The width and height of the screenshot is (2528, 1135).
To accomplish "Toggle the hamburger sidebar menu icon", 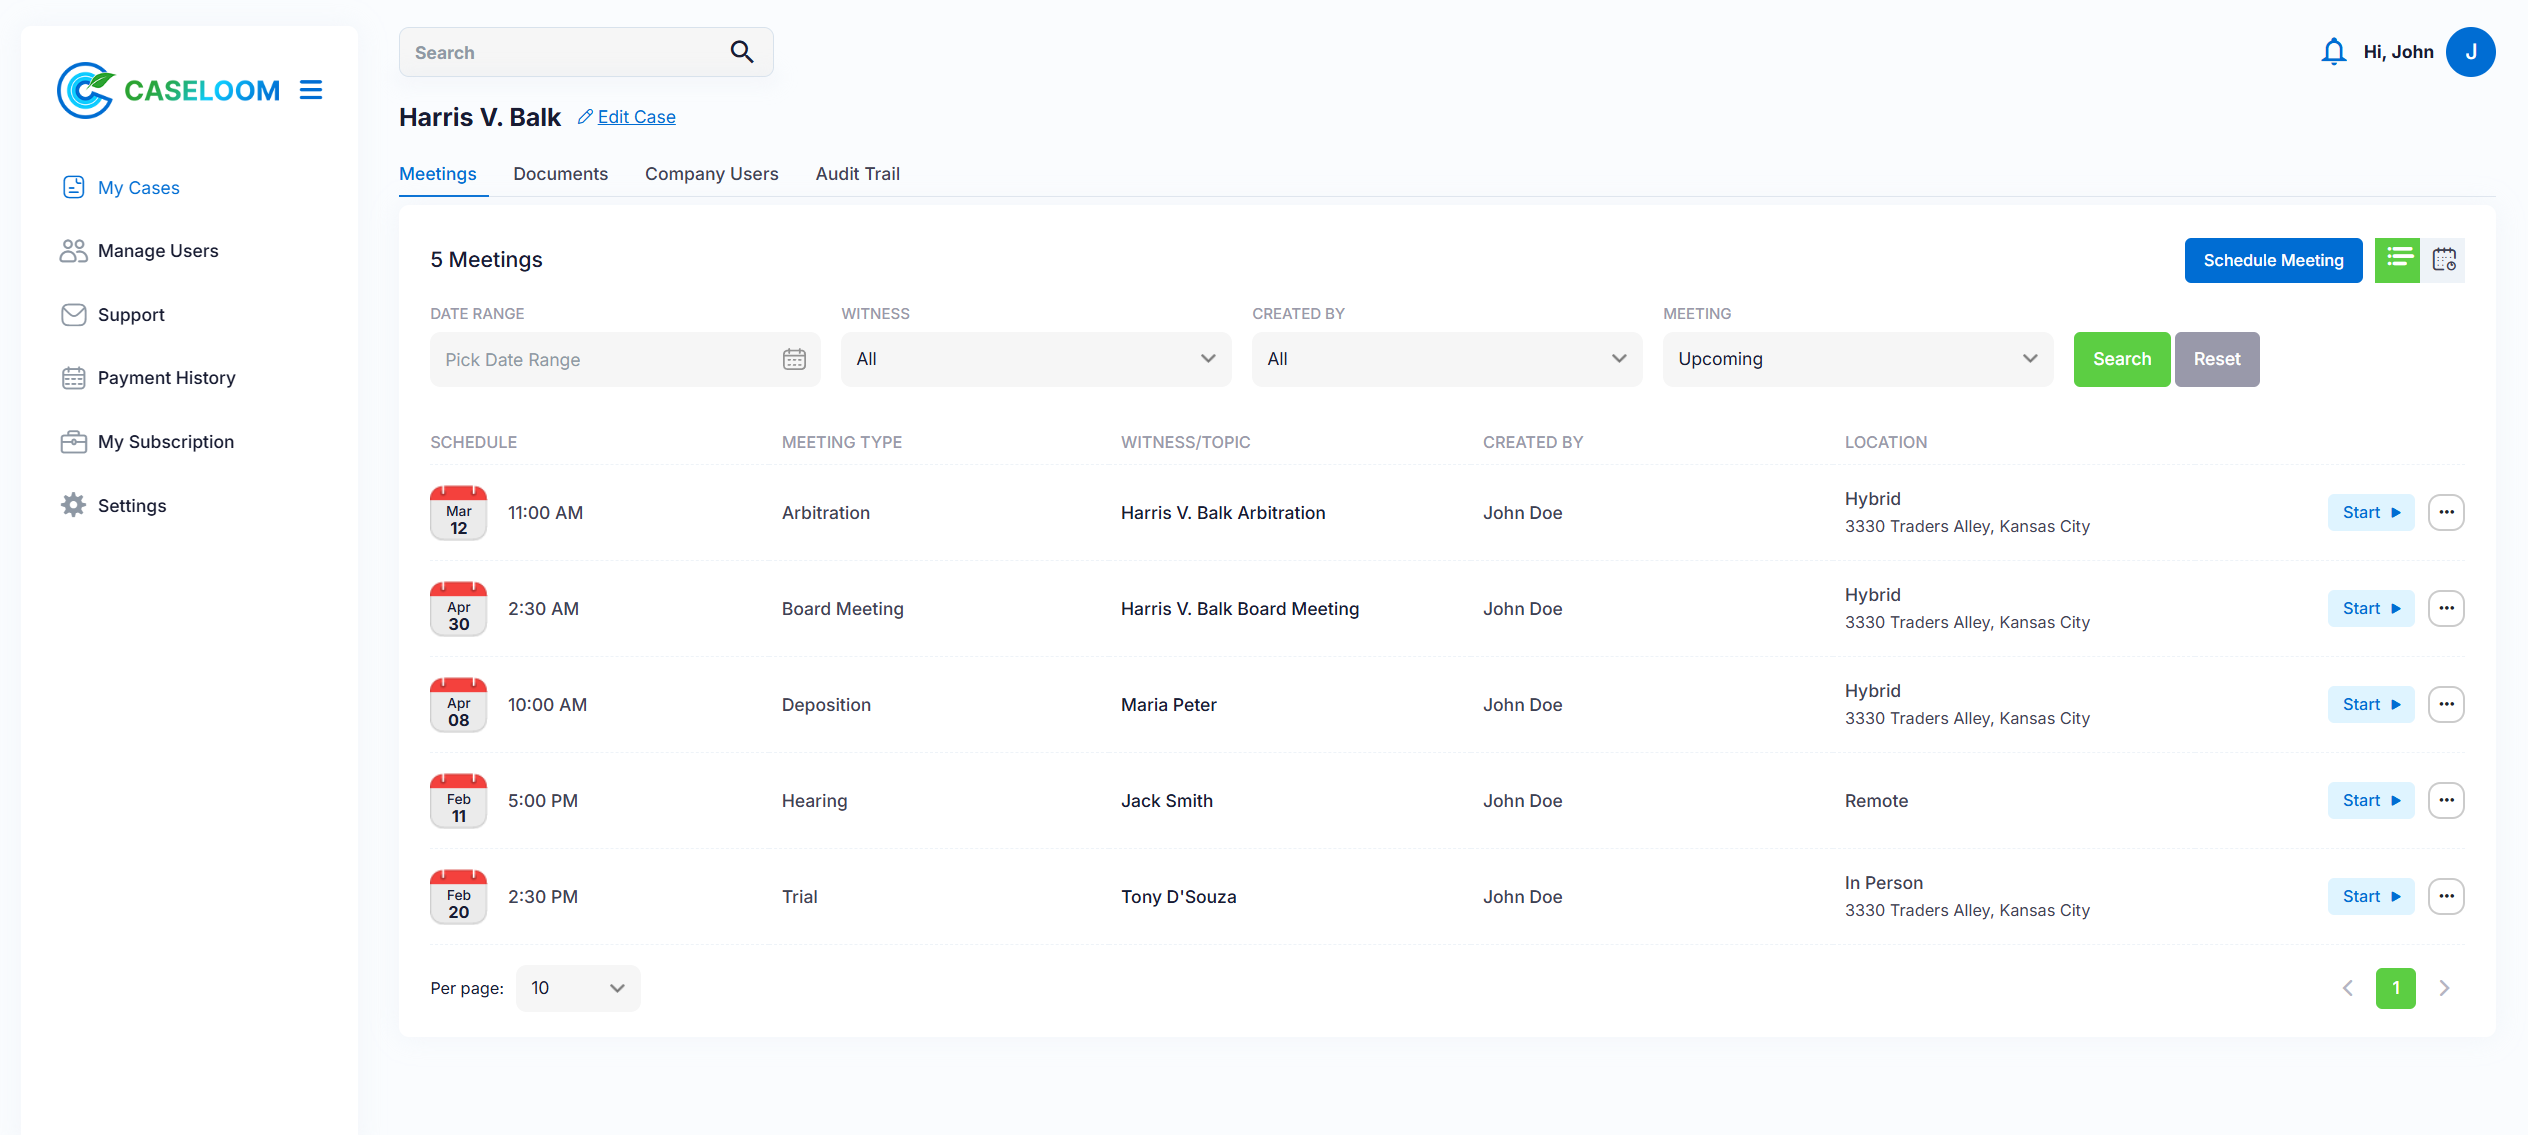I will (311, 90).
